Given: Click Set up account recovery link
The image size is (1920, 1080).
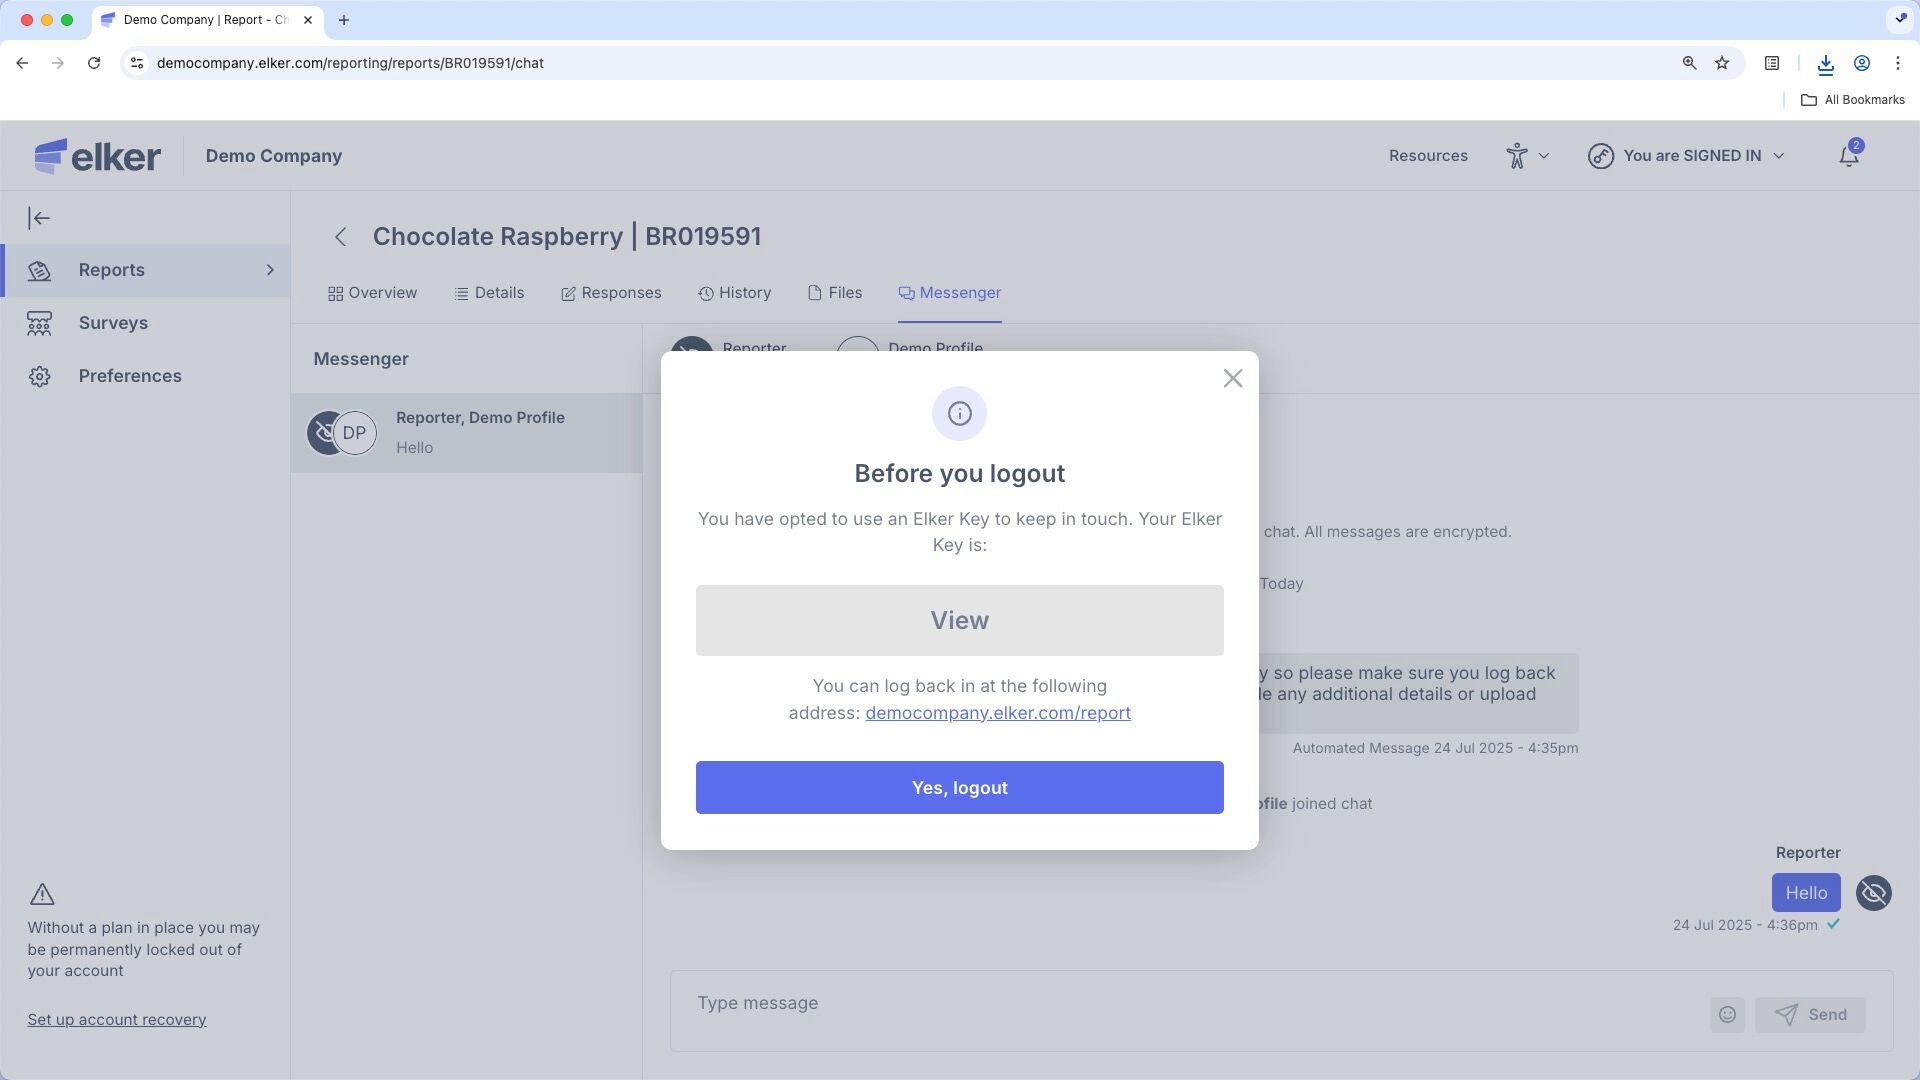Looking at the screenshot, I should coord(117,1020).
